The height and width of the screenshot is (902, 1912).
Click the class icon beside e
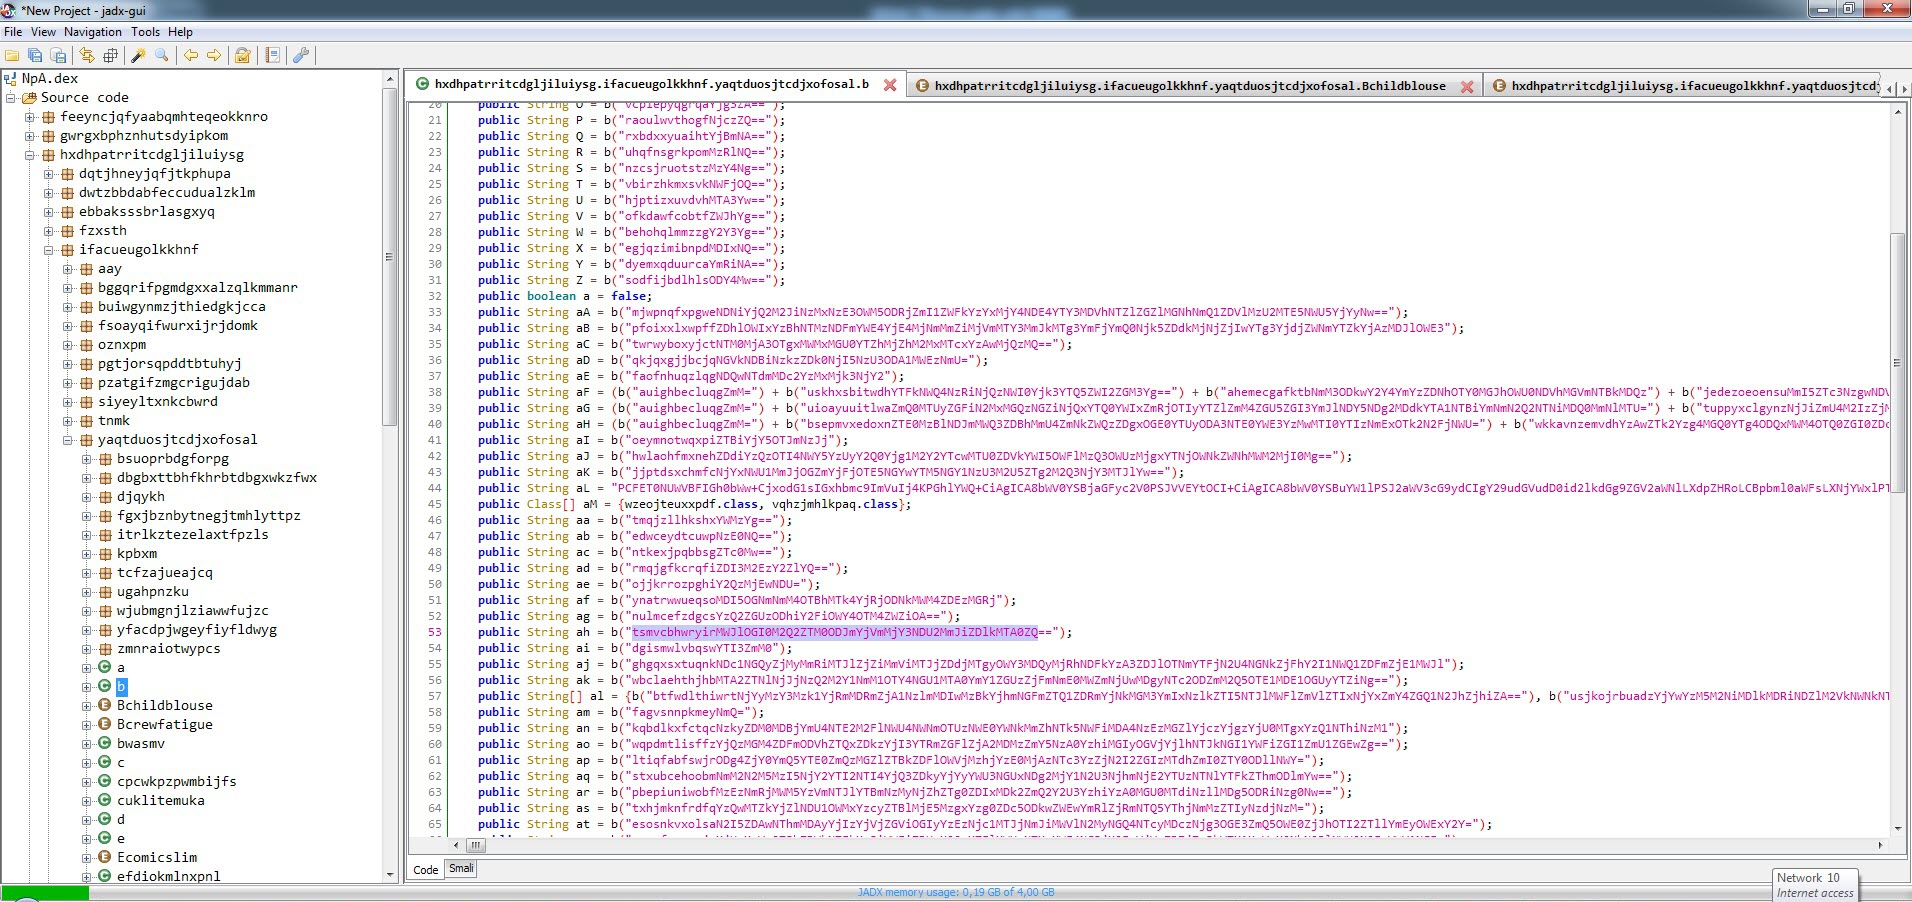tap(104, 839)
